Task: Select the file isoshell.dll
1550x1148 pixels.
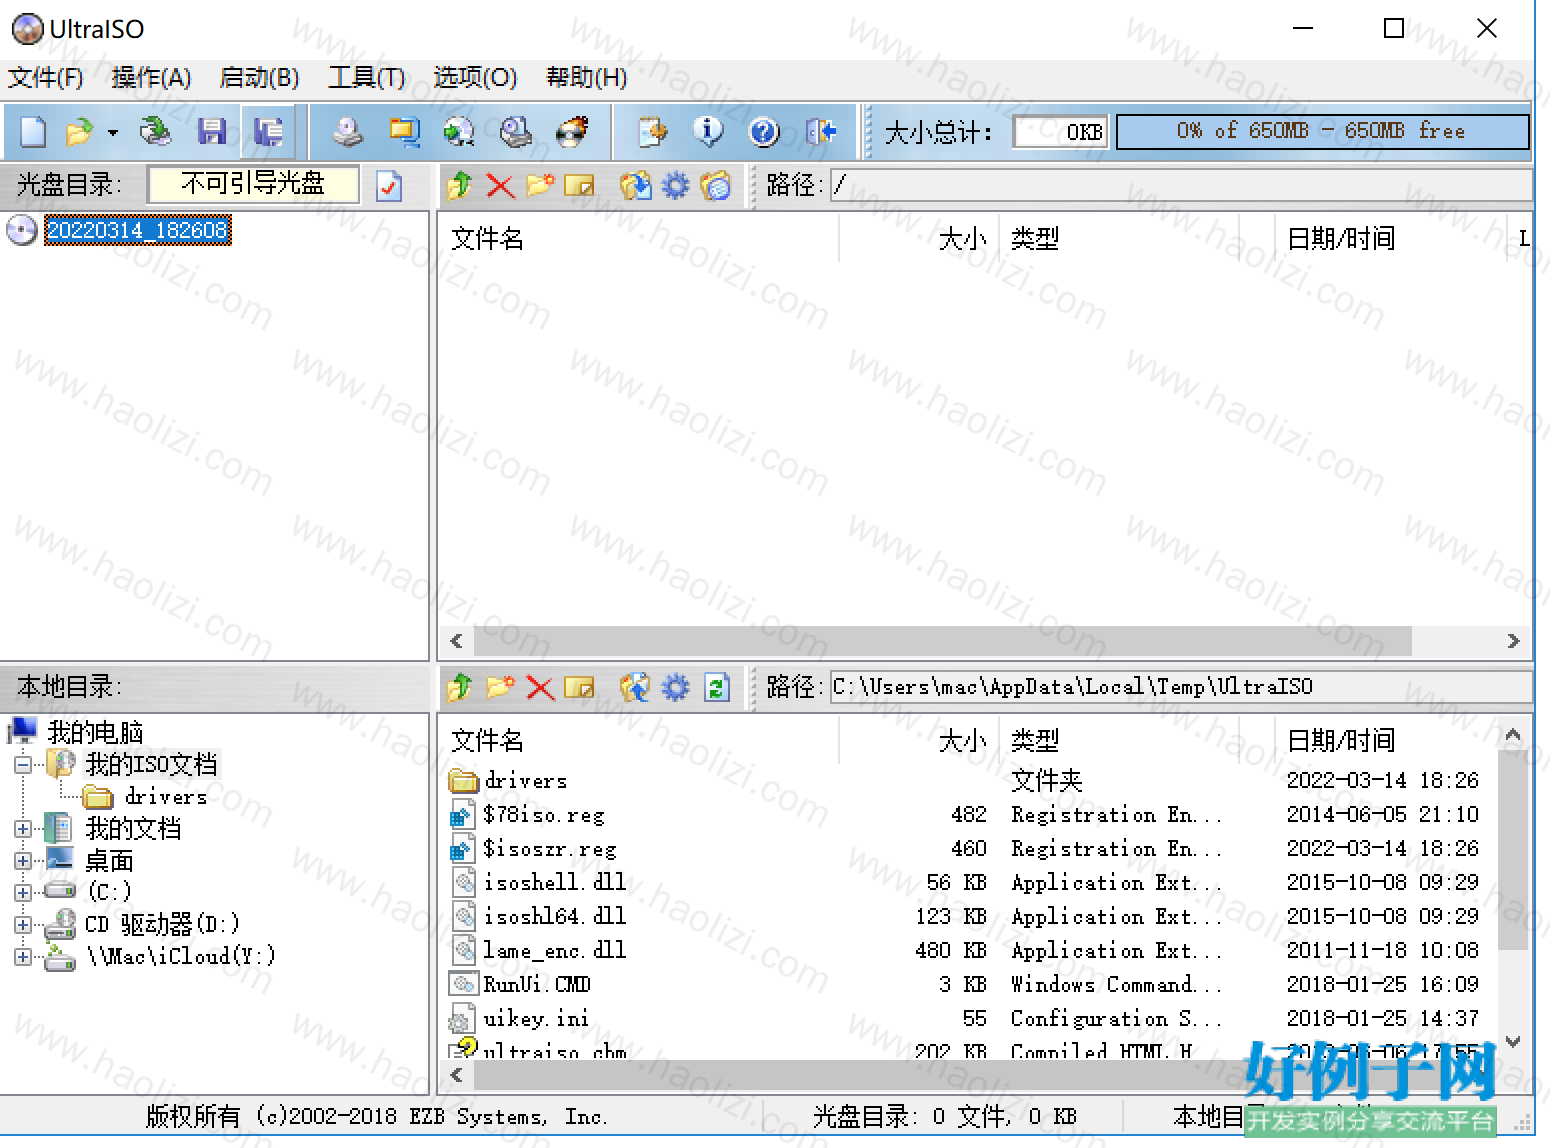Action: pyautogui.click(x=555, y=883)
